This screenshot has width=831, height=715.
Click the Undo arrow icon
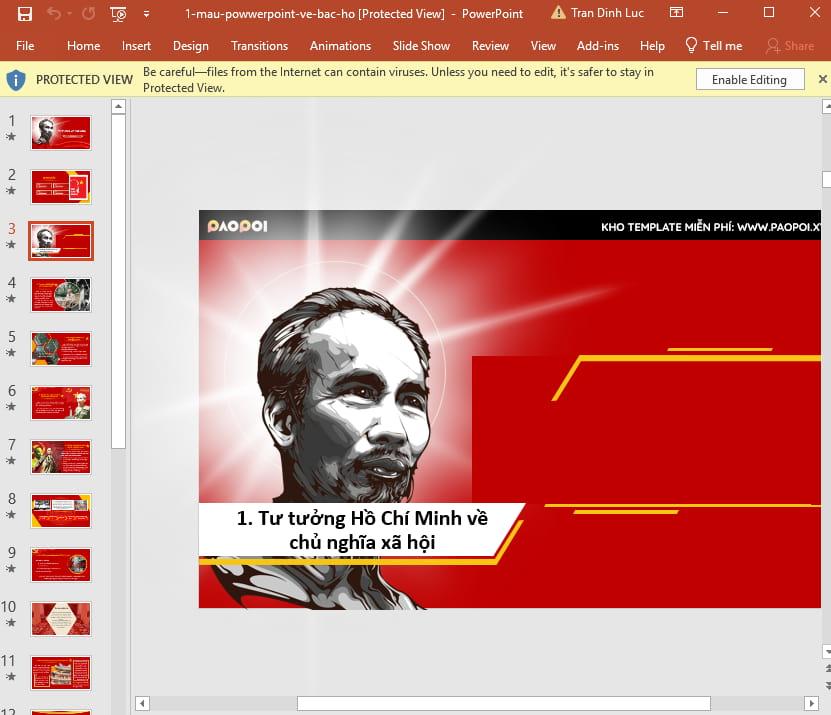tap(54, 13)
